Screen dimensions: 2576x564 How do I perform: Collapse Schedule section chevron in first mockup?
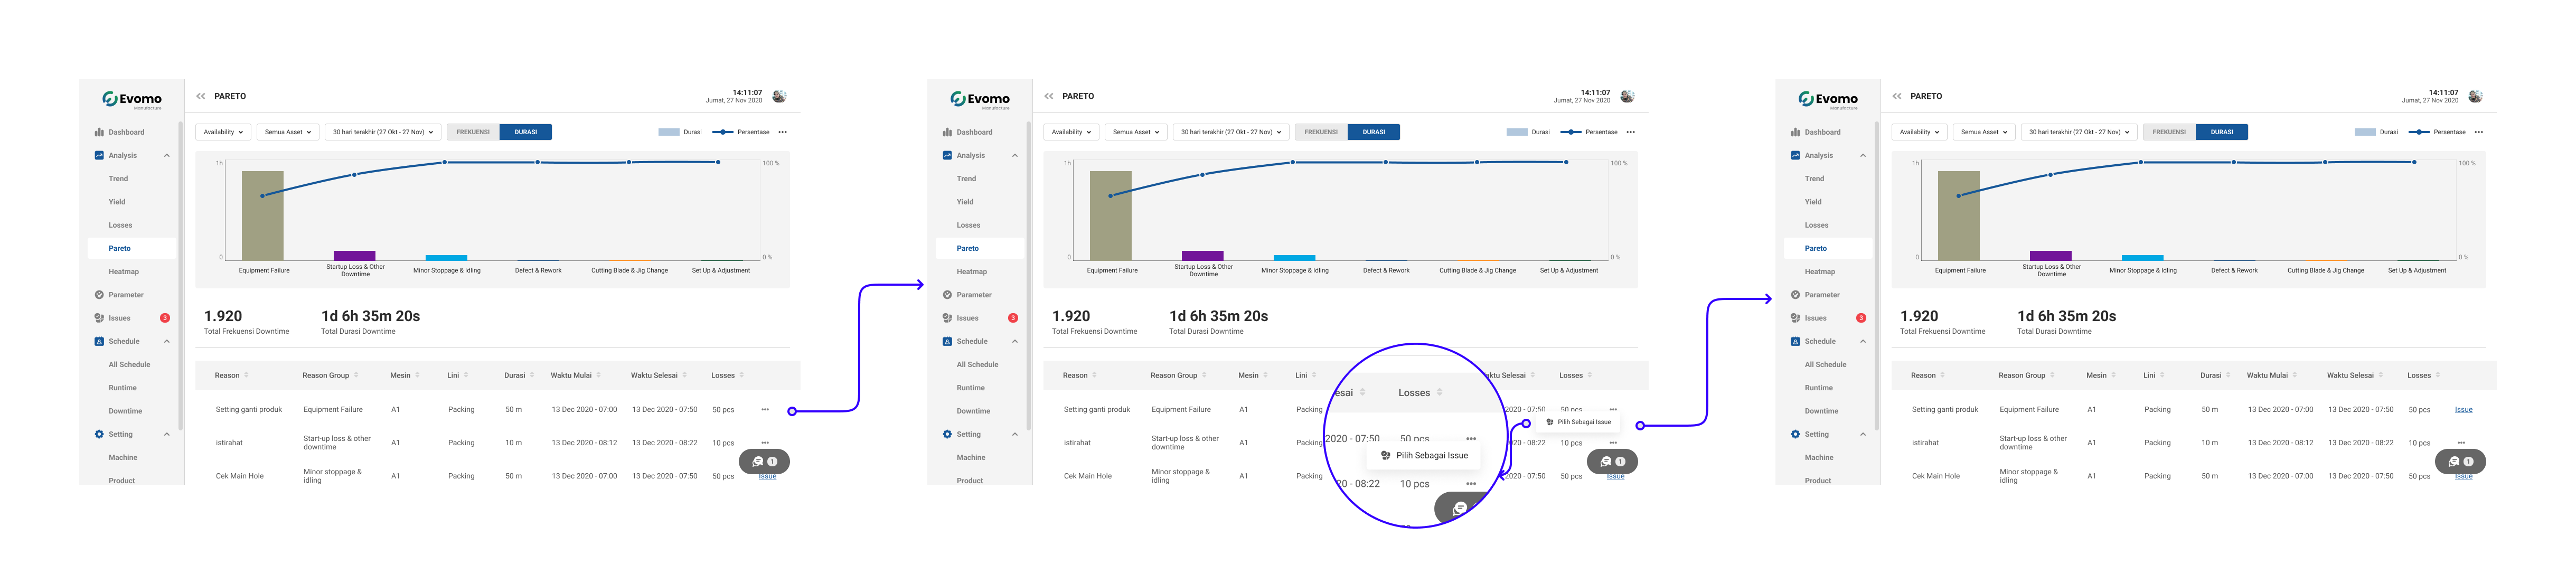[167, 341]
